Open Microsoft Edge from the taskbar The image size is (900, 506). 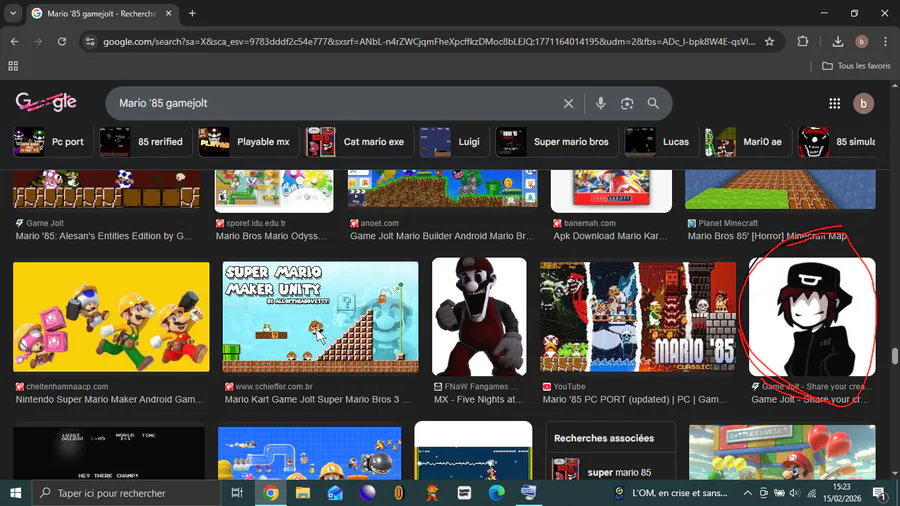(x=496, y=493)
